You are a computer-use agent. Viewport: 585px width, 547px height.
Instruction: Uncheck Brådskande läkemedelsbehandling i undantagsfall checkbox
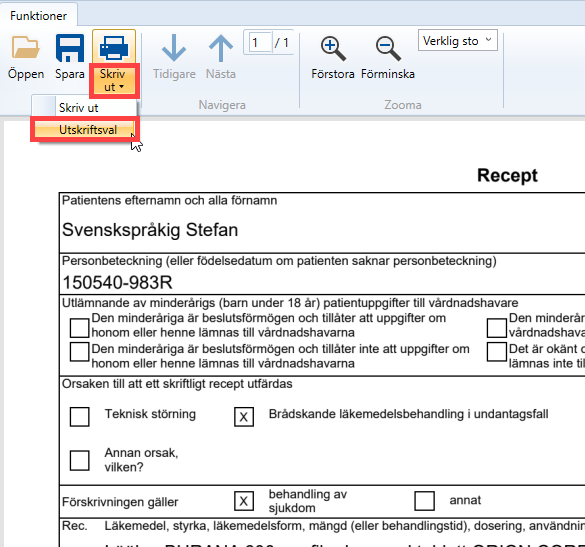click(244, 416)
